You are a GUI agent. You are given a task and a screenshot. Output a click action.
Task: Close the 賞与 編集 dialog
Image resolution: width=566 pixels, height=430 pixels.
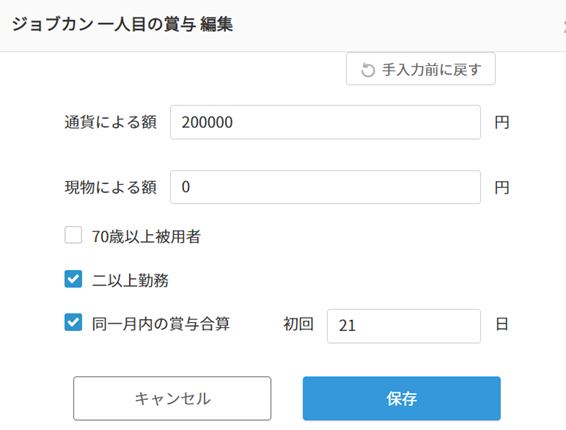pos(564,25)
